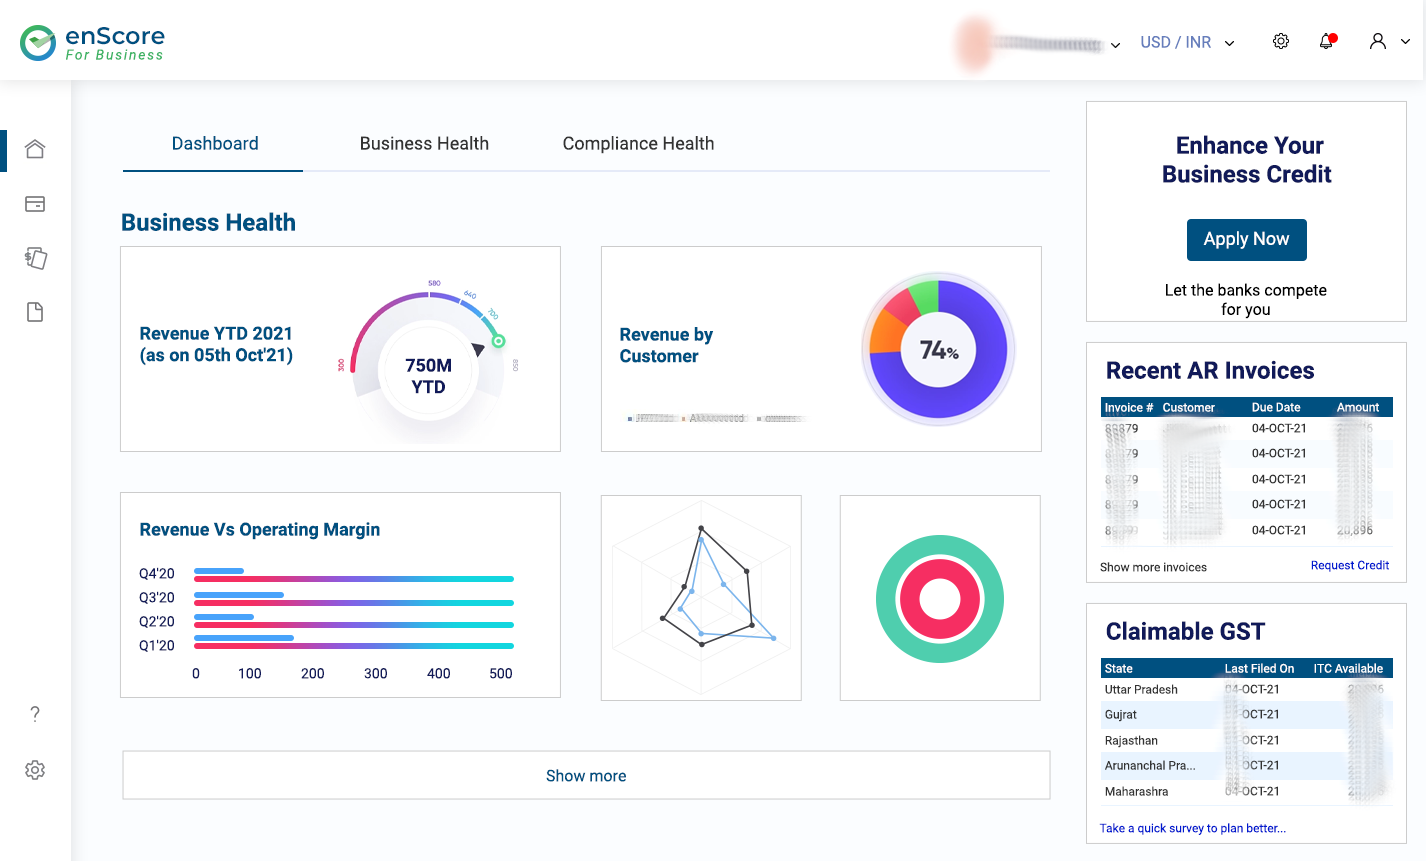The image size is (1426, 861).
Task: Expand the account chevron next to the profile icon
Action: pyautogui.click(x=1404, y=42)
